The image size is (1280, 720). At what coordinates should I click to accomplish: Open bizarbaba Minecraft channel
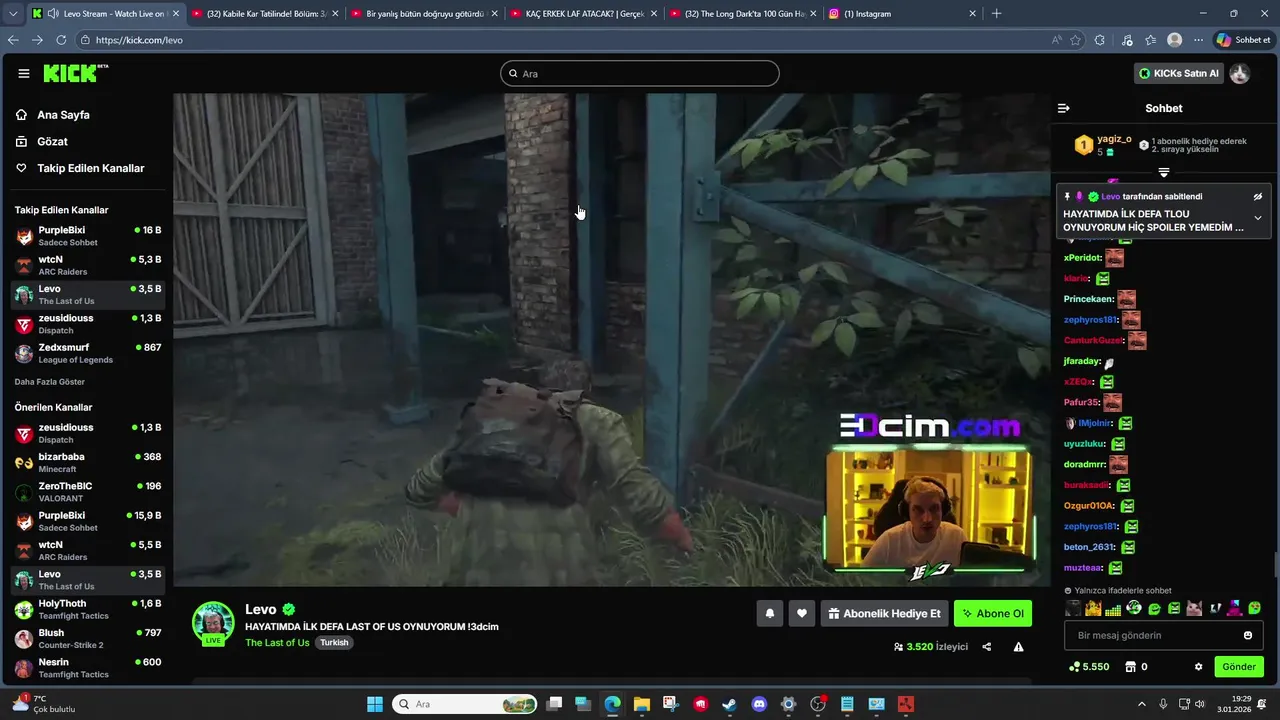tap(88, 462)
